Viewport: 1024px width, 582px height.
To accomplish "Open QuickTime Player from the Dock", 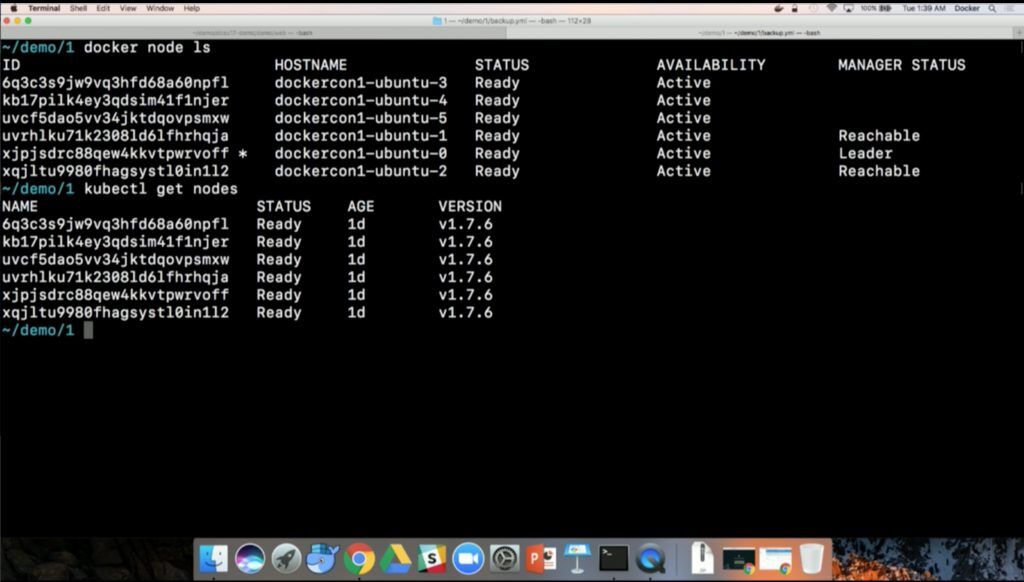I will [650, 558].
